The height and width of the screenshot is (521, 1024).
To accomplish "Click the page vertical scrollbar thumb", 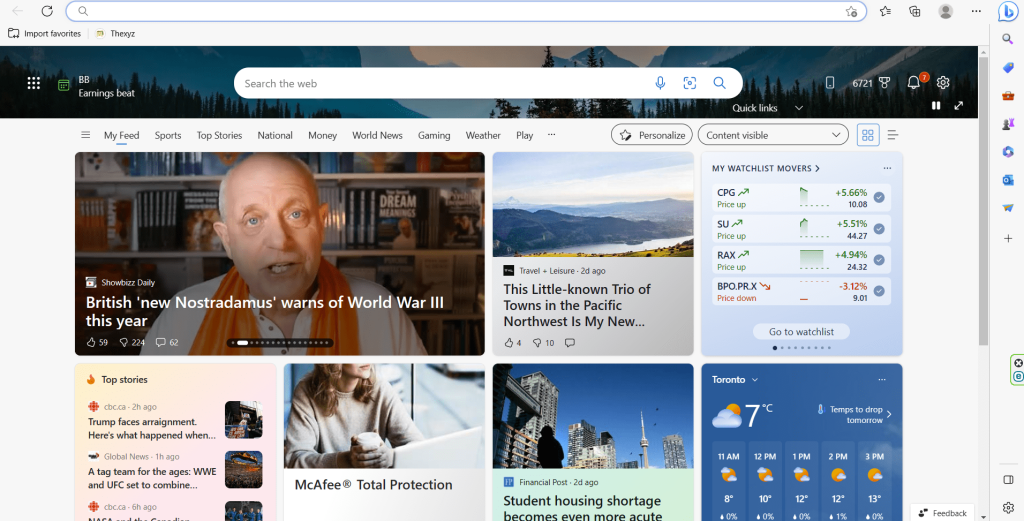I will (x=984, y=201).
